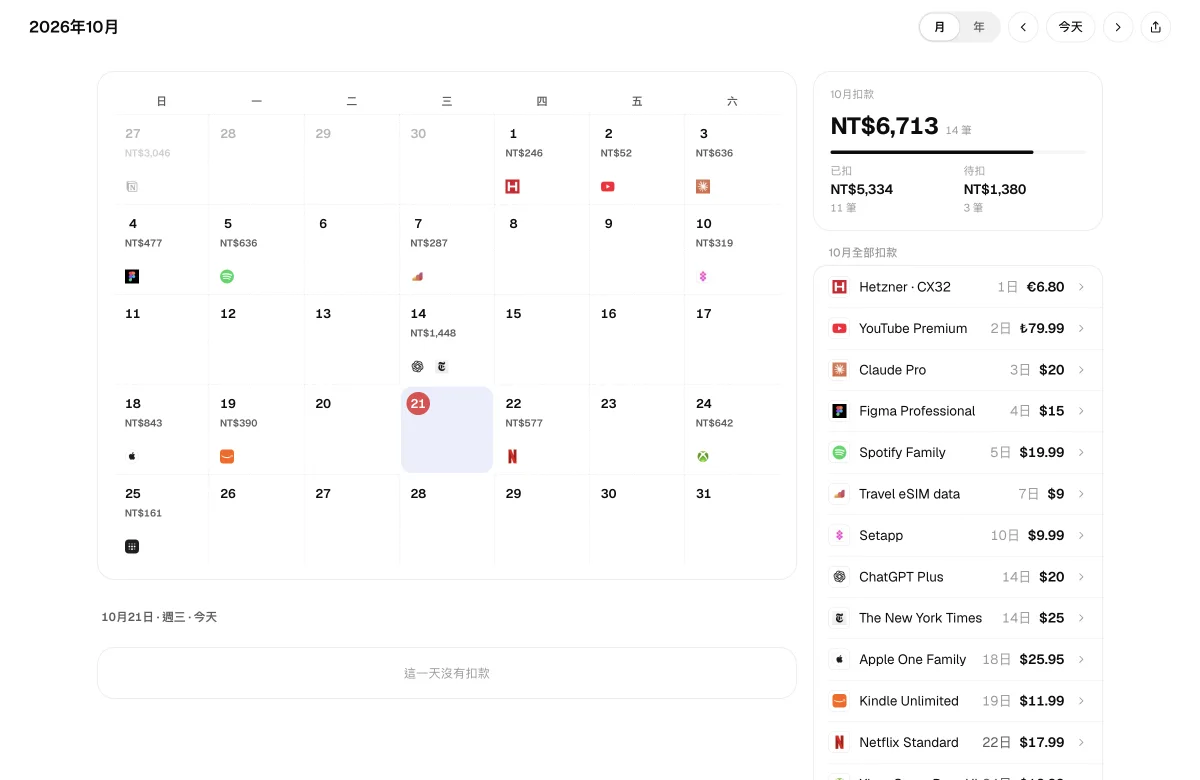Viewport: 1200px width, 780px height.
Task: Open the ChatGPT Plus subscription entry
Action: (x=958, y=577)
